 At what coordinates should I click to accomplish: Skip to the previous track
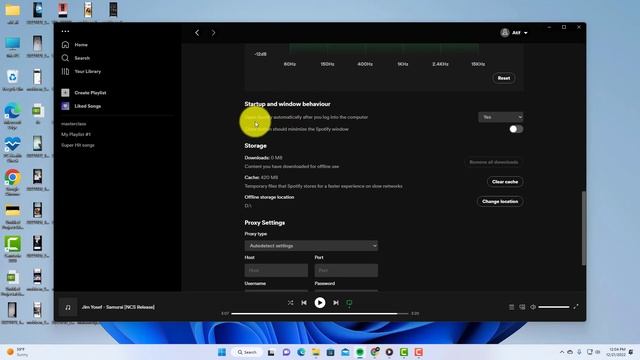(304, 303)
